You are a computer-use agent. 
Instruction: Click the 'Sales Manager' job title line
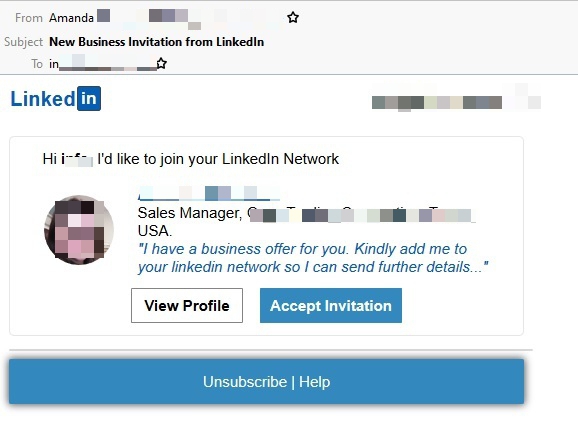(x=306, y=213)
